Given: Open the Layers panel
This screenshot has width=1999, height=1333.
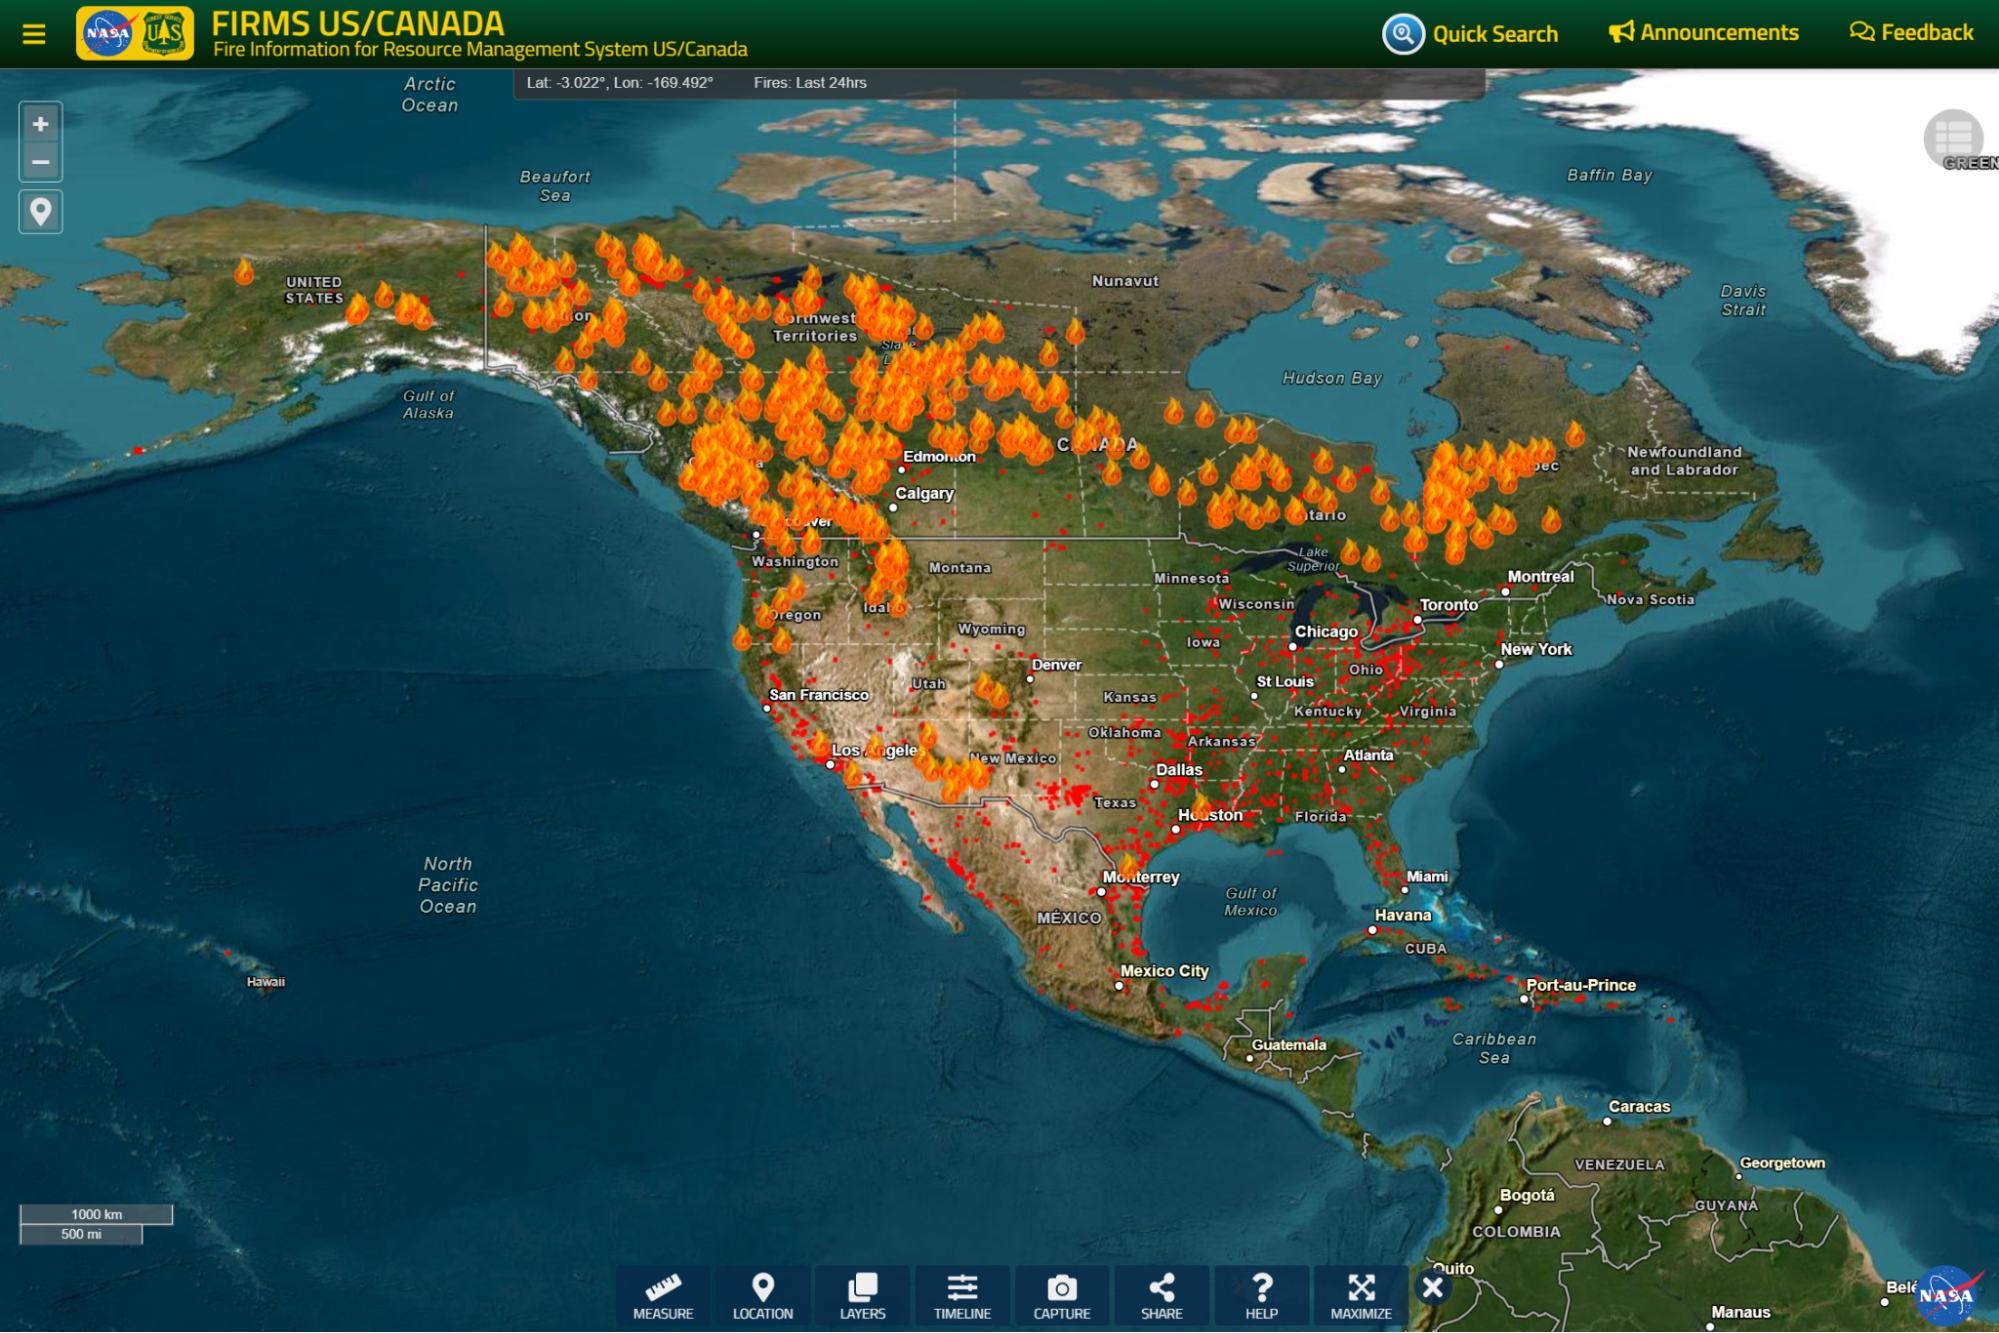Looking at the screenshot, I should [862, 1296].
